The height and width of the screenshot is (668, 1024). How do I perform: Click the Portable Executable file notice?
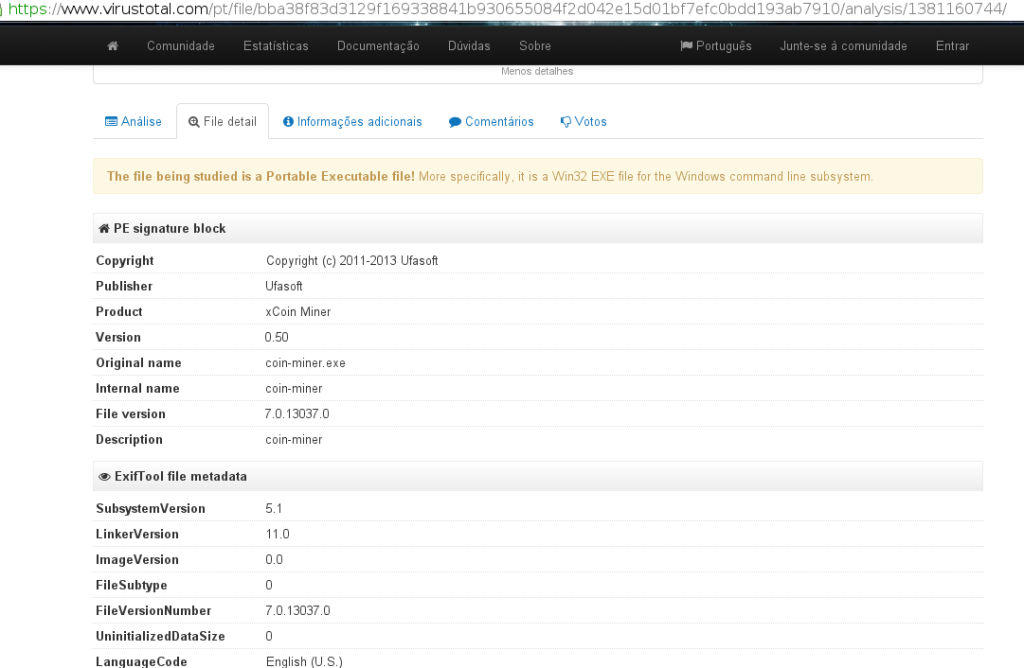click(537, 176)
